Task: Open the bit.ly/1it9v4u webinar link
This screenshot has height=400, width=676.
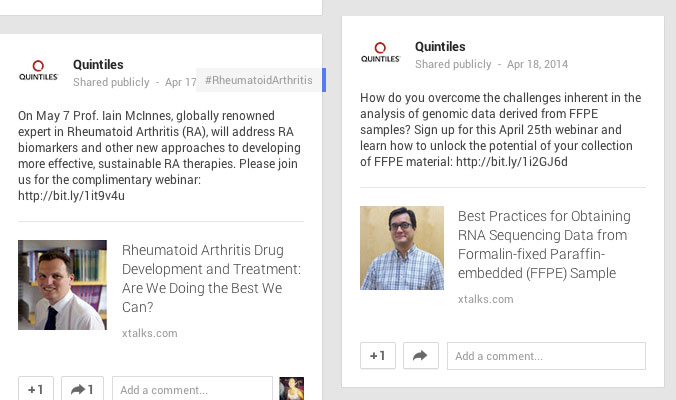Action: (71, 196)
